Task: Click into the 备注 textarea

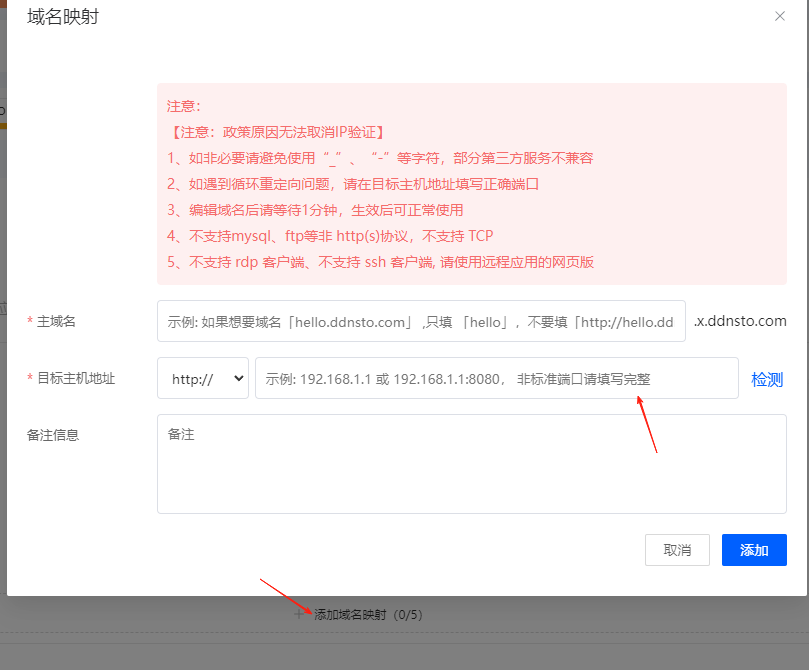Action: (471, 464)
